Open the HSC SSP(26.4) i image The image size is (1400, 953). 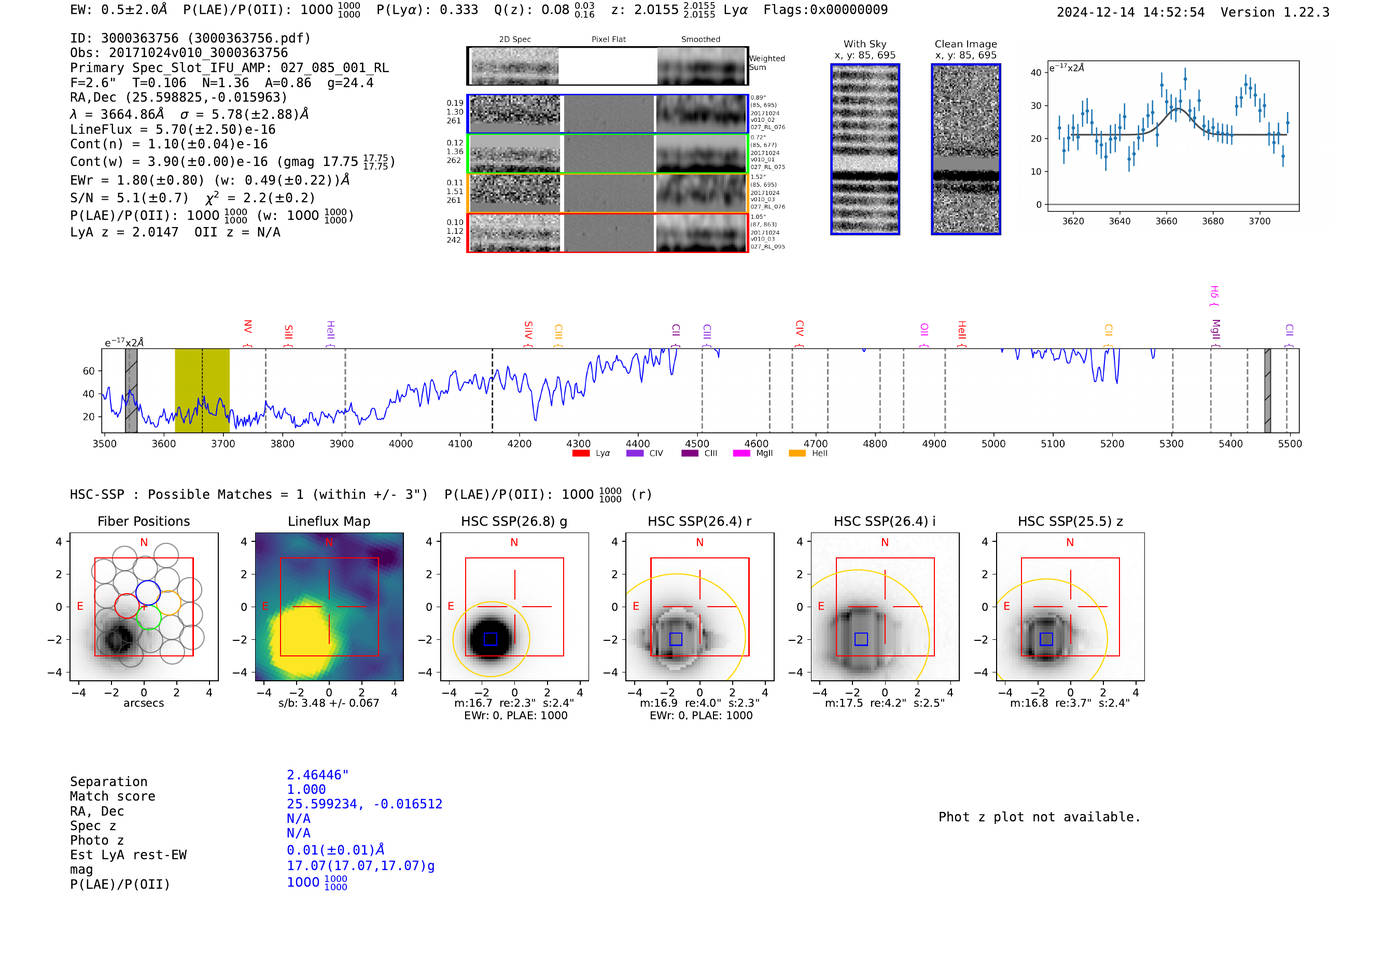click(x=884, y=607)
